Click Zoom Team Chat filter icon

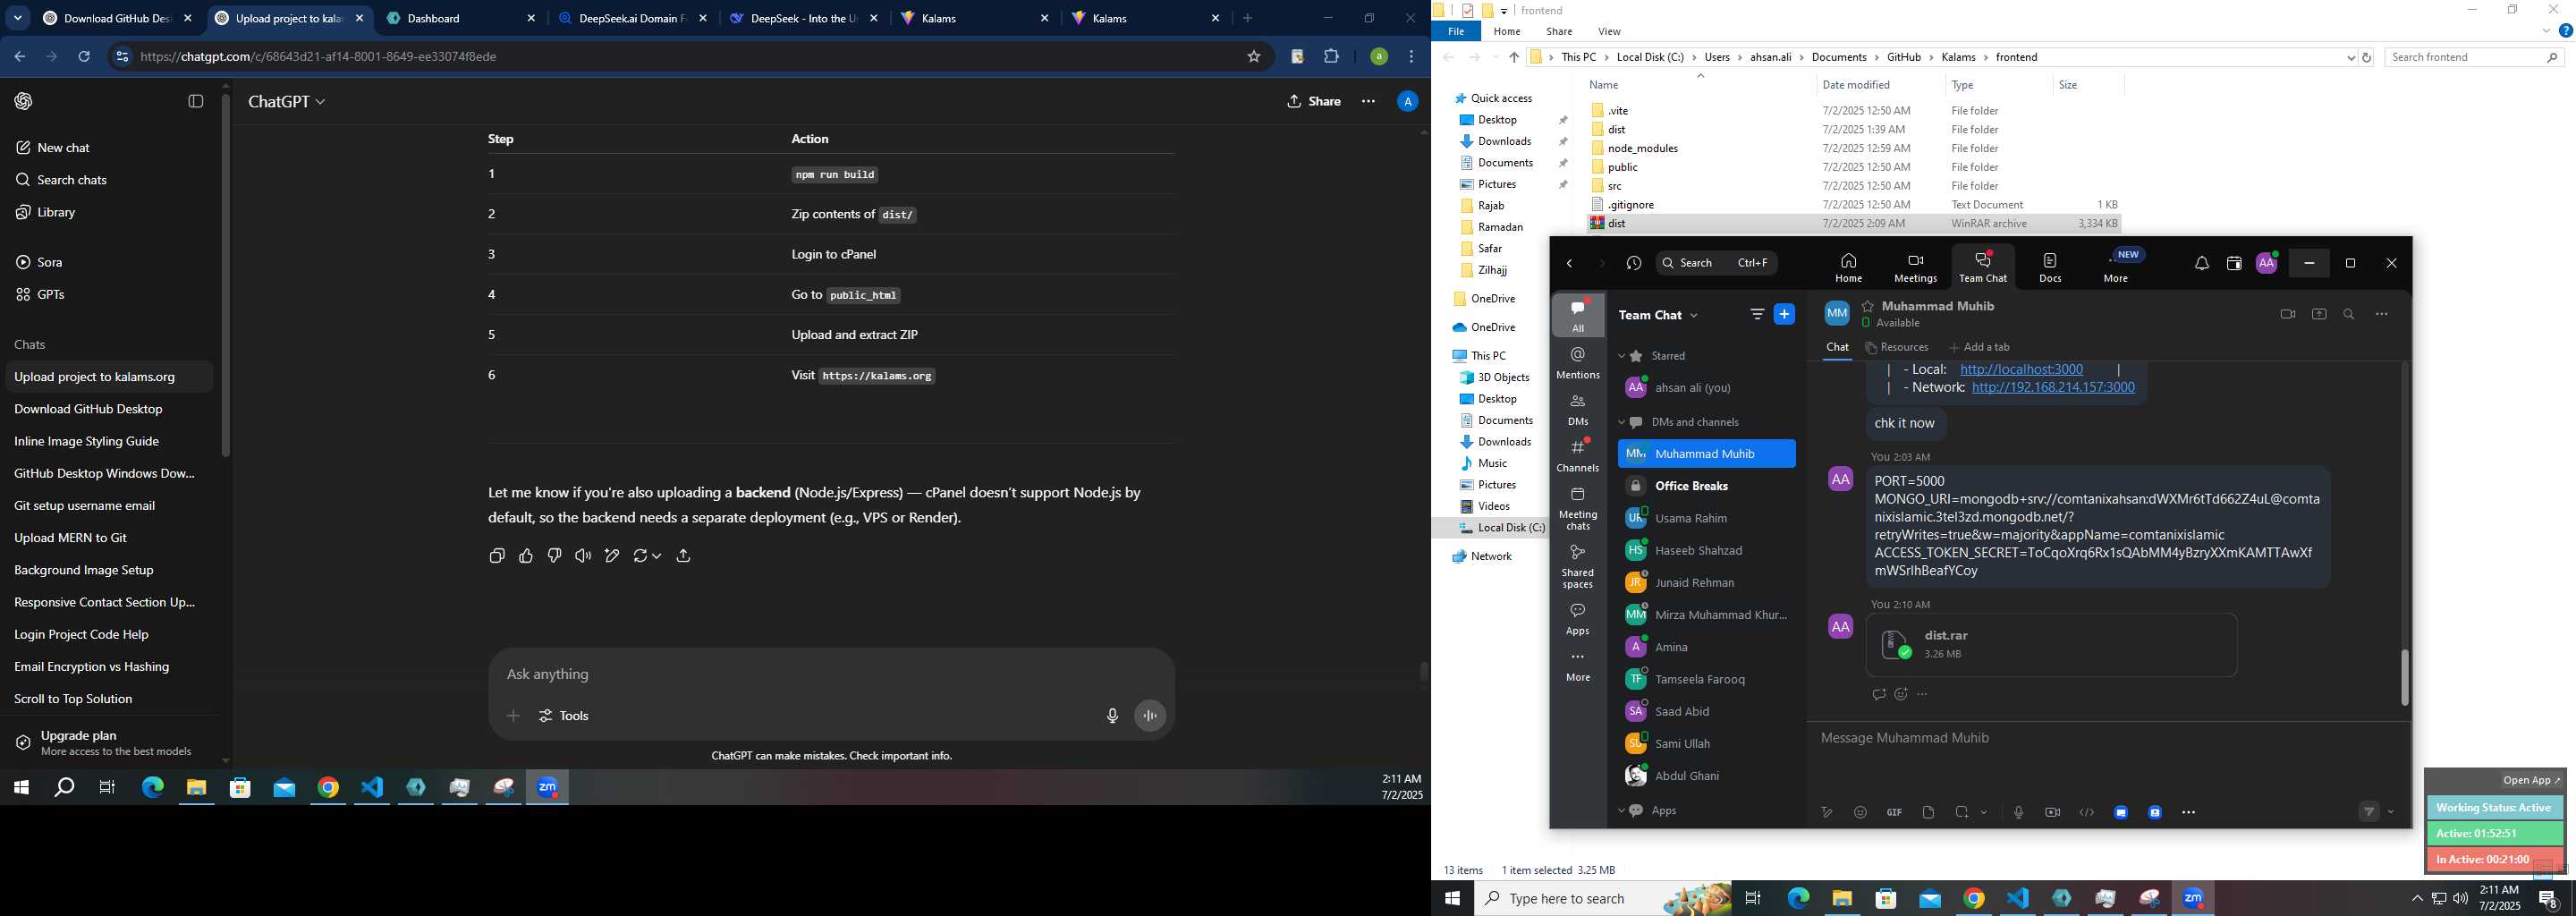click(1757, 314)
